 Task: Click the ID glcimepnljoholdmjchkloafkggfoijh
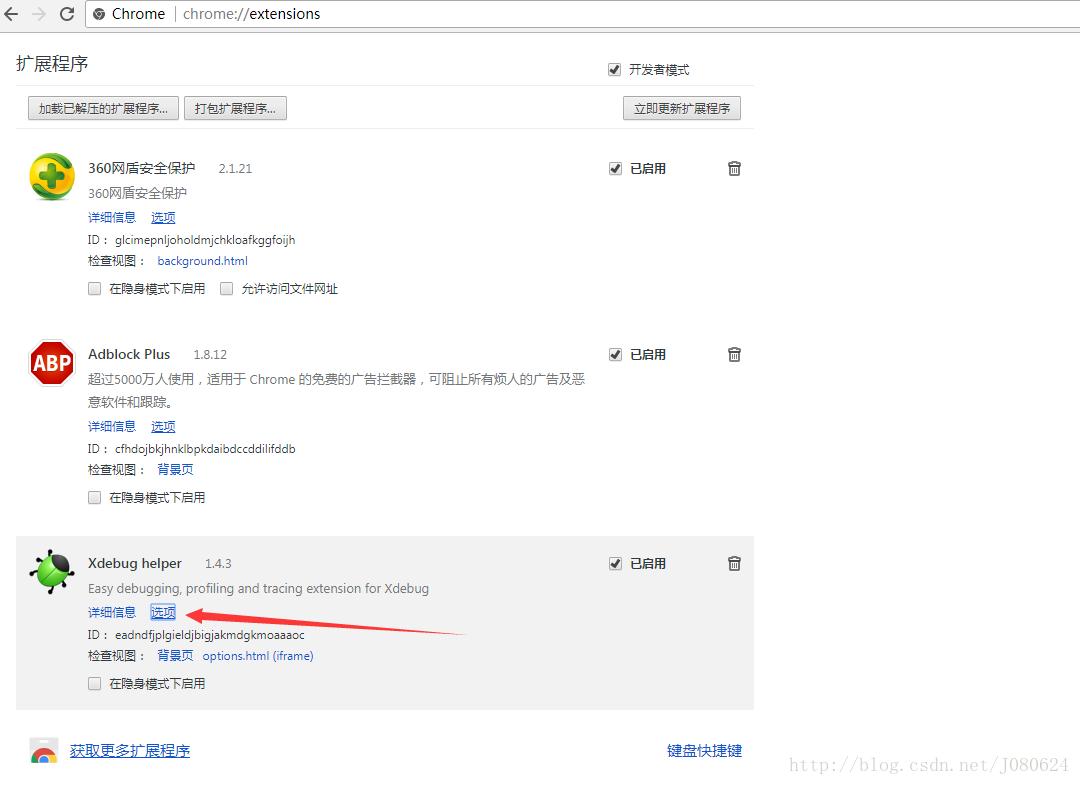(x=205, y=240)
